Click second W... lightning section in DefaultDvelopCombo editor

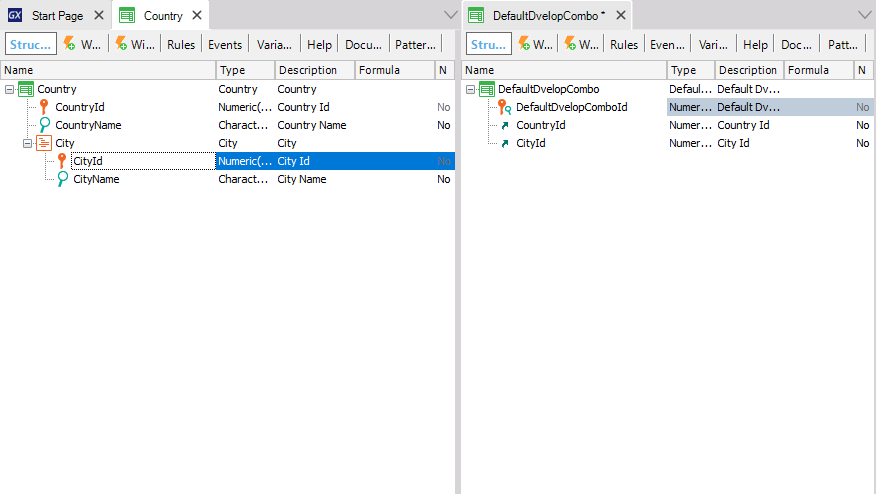[581, 44]
